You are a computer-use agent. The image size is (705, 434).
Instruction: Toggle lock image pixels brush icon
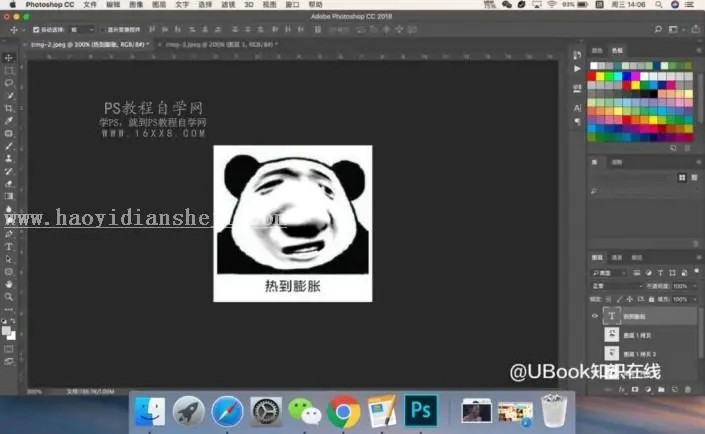[619, 299]
